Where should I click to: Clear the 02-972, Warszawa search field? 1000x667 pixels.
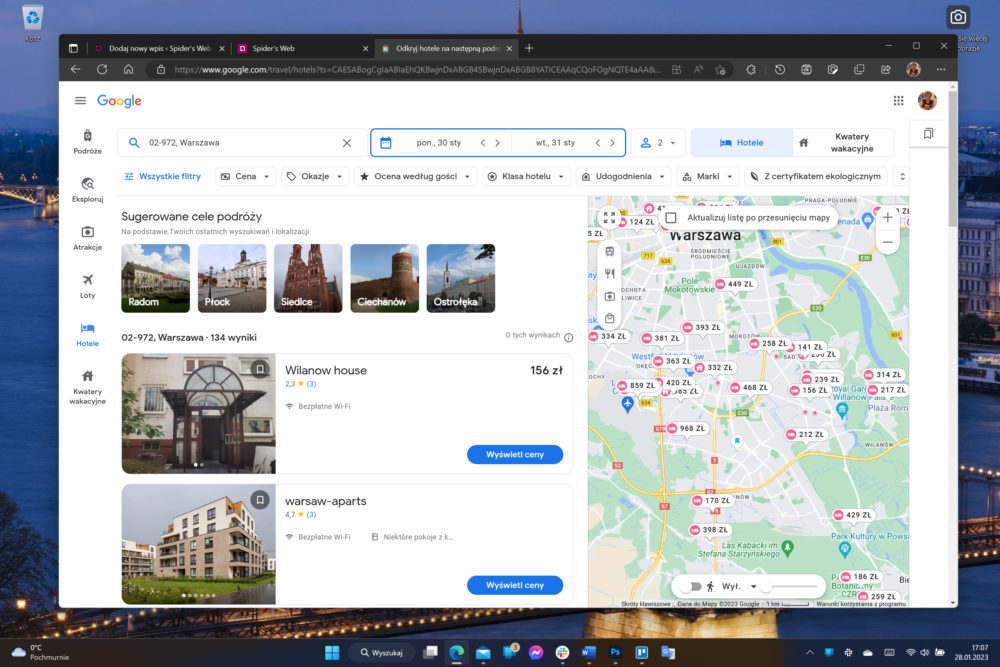coord(347,143)
